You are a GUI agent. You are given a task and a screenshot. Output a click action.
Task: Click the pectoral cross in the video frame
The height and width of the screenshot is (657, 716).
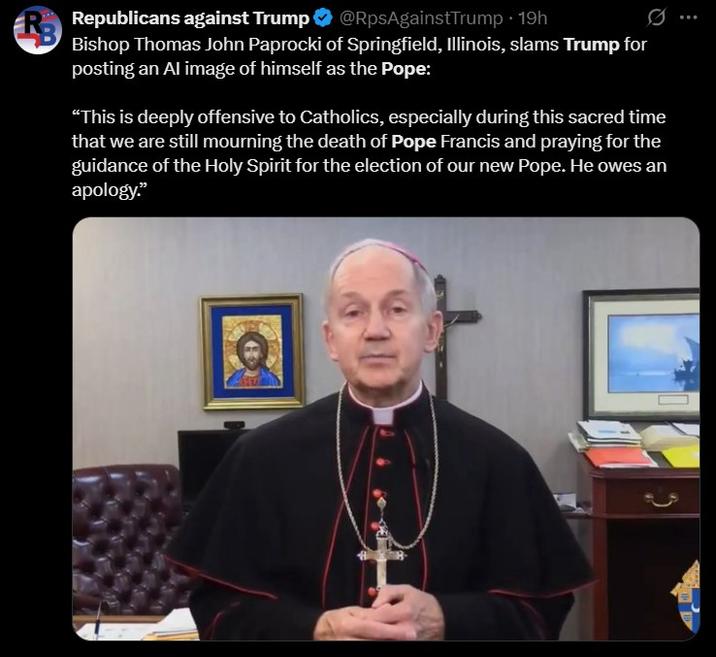coord(382,557)
